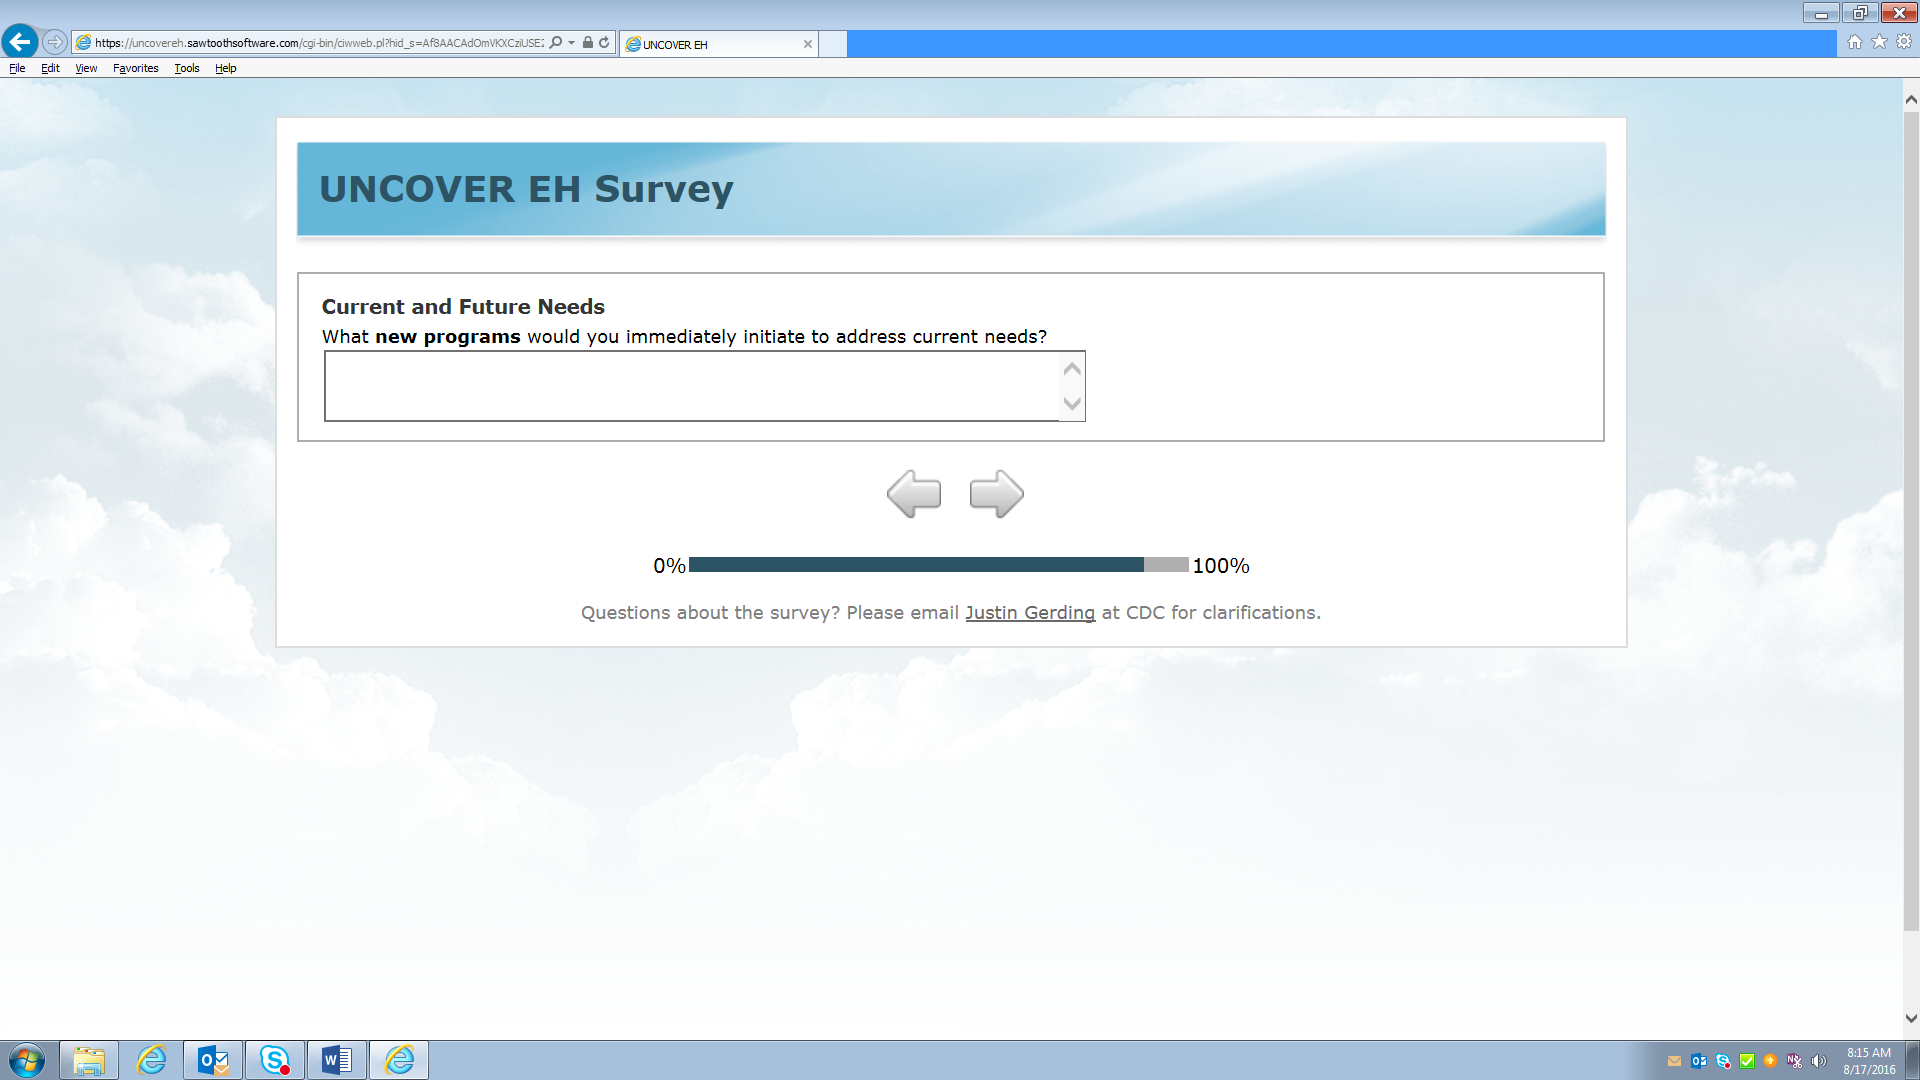
Task: Open the browser Home icon
Action: [1854, 42]
